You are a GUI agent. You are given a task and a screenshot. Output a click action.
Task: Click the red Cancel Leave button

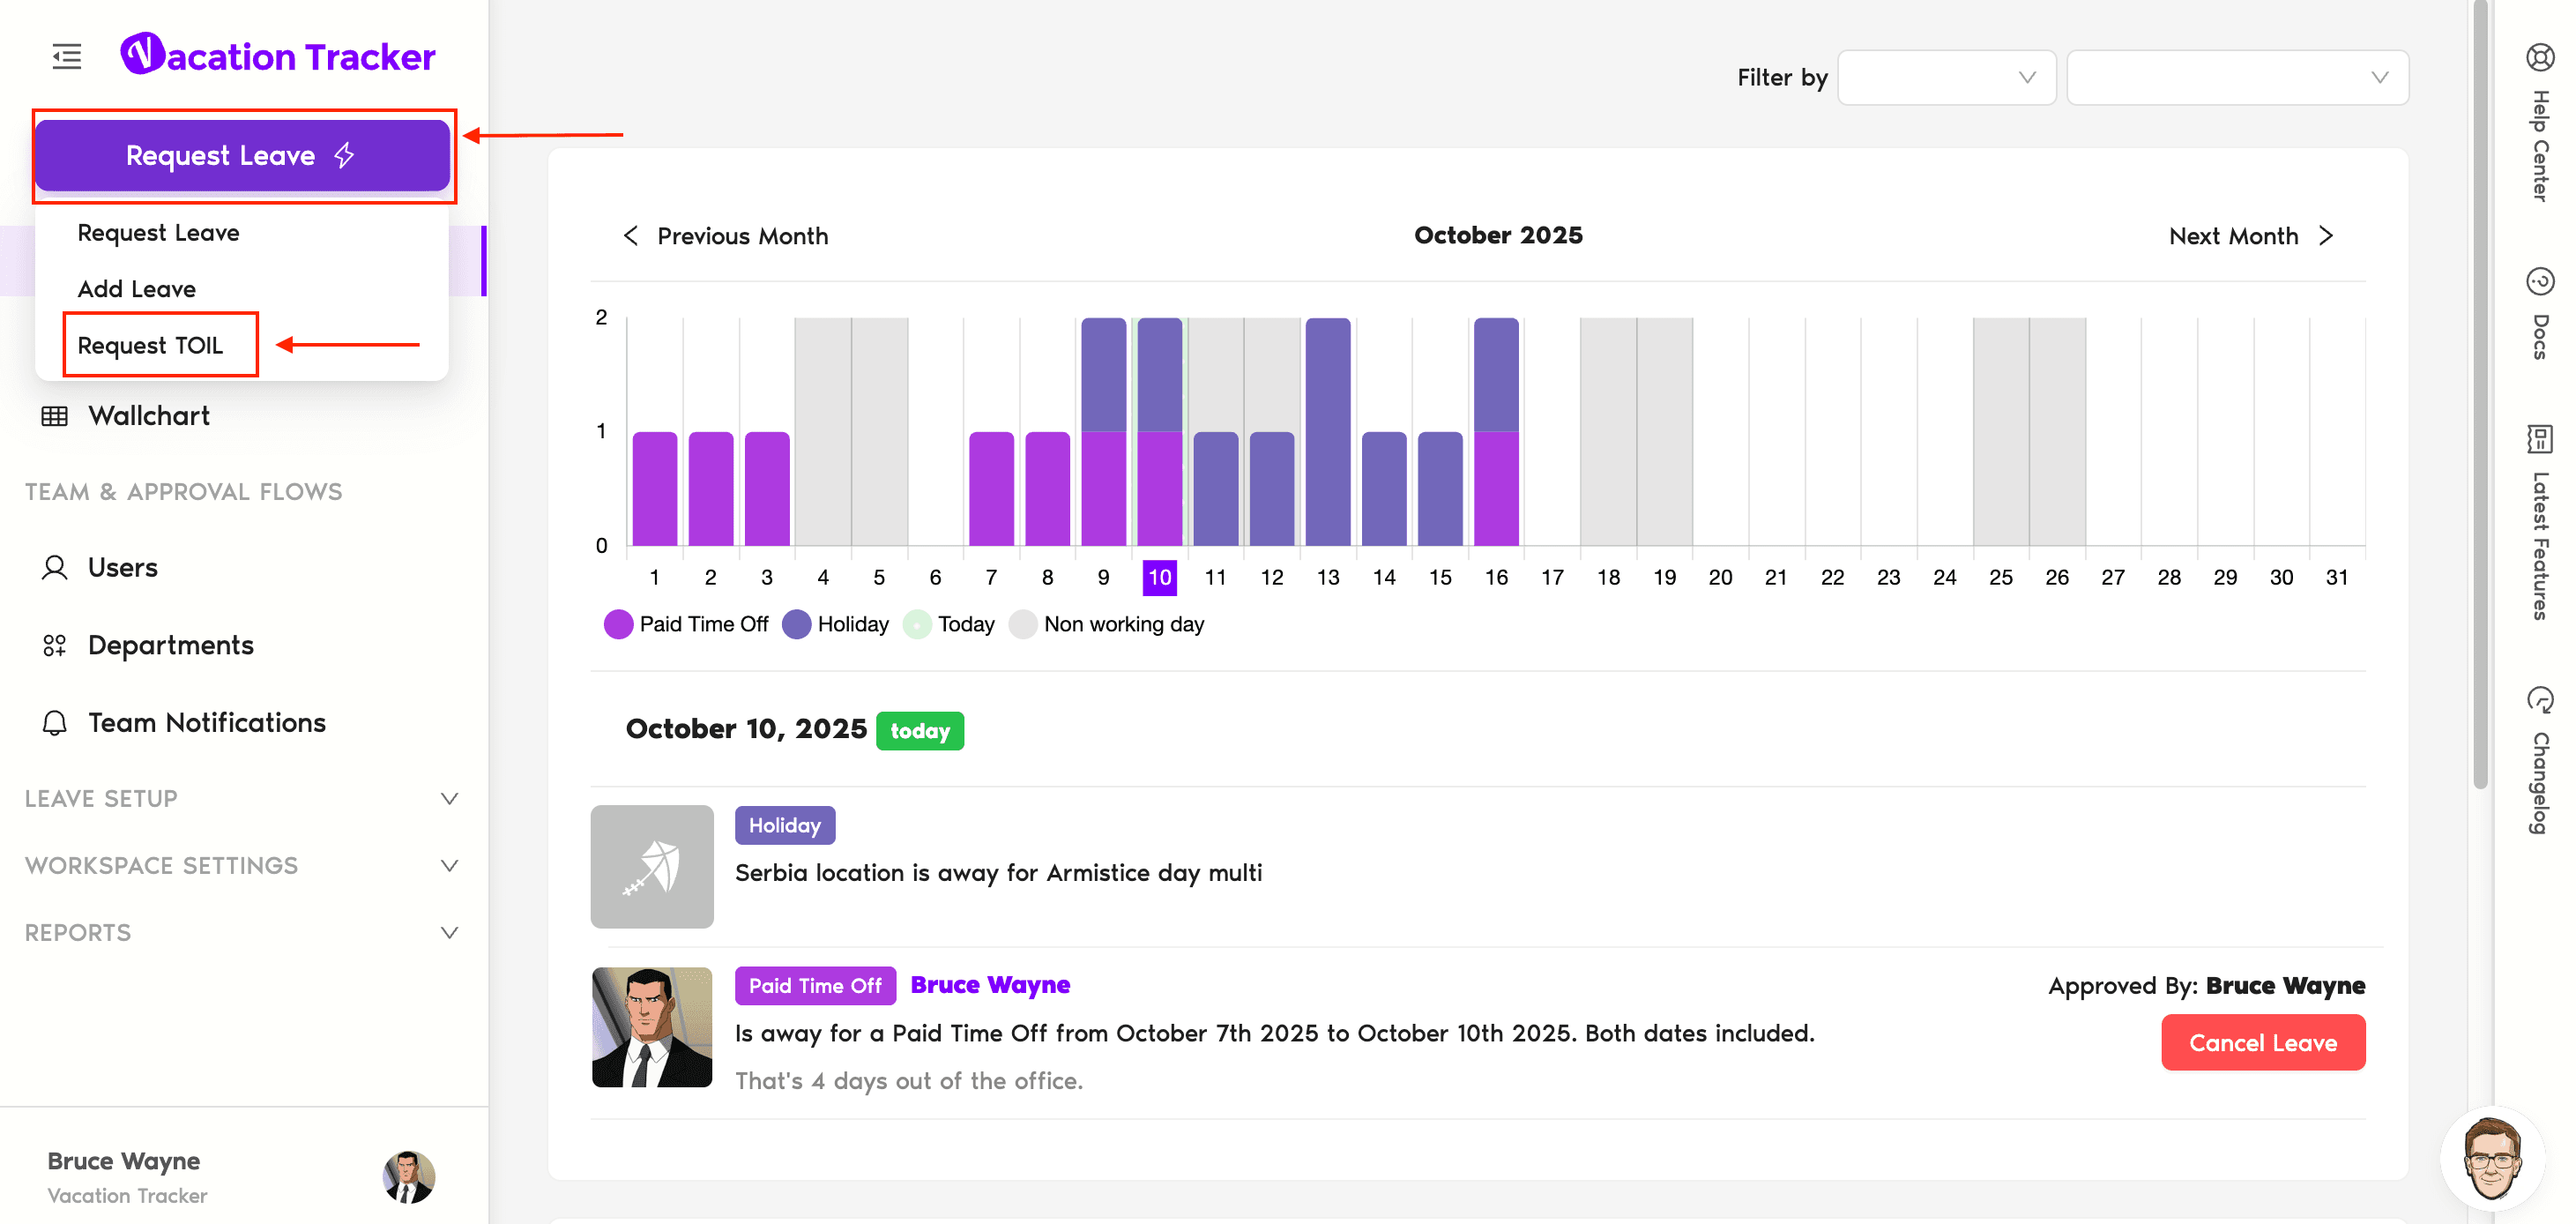[2262, 1042]
